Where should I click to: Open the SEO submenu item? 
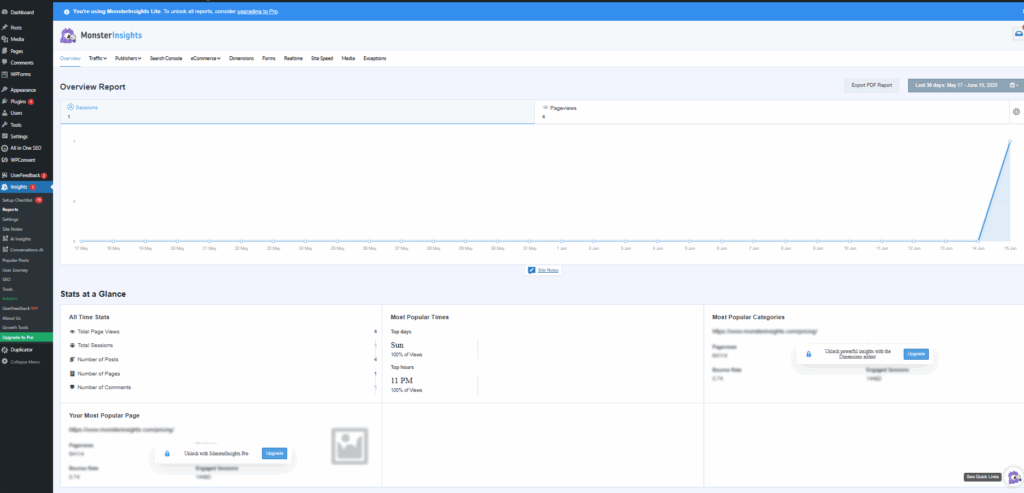7,279
